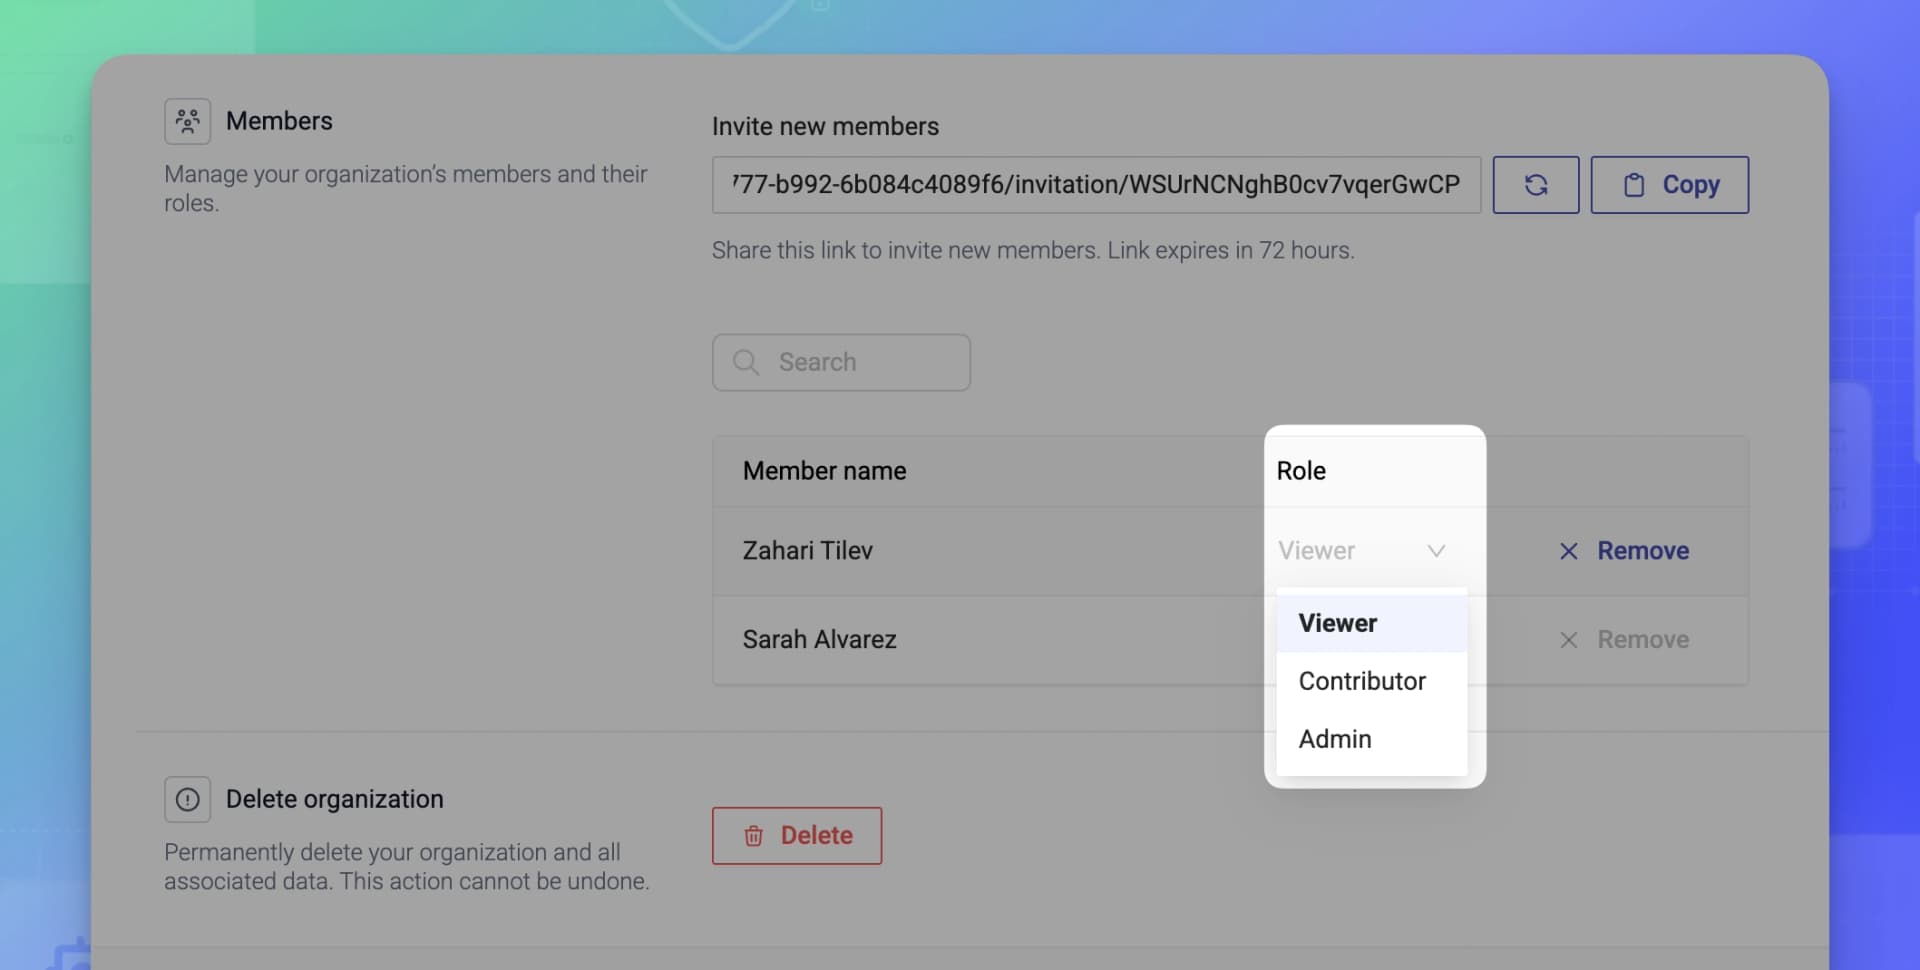
Task: Select Contributor from the role dropdown
Action: [1362, 681]
